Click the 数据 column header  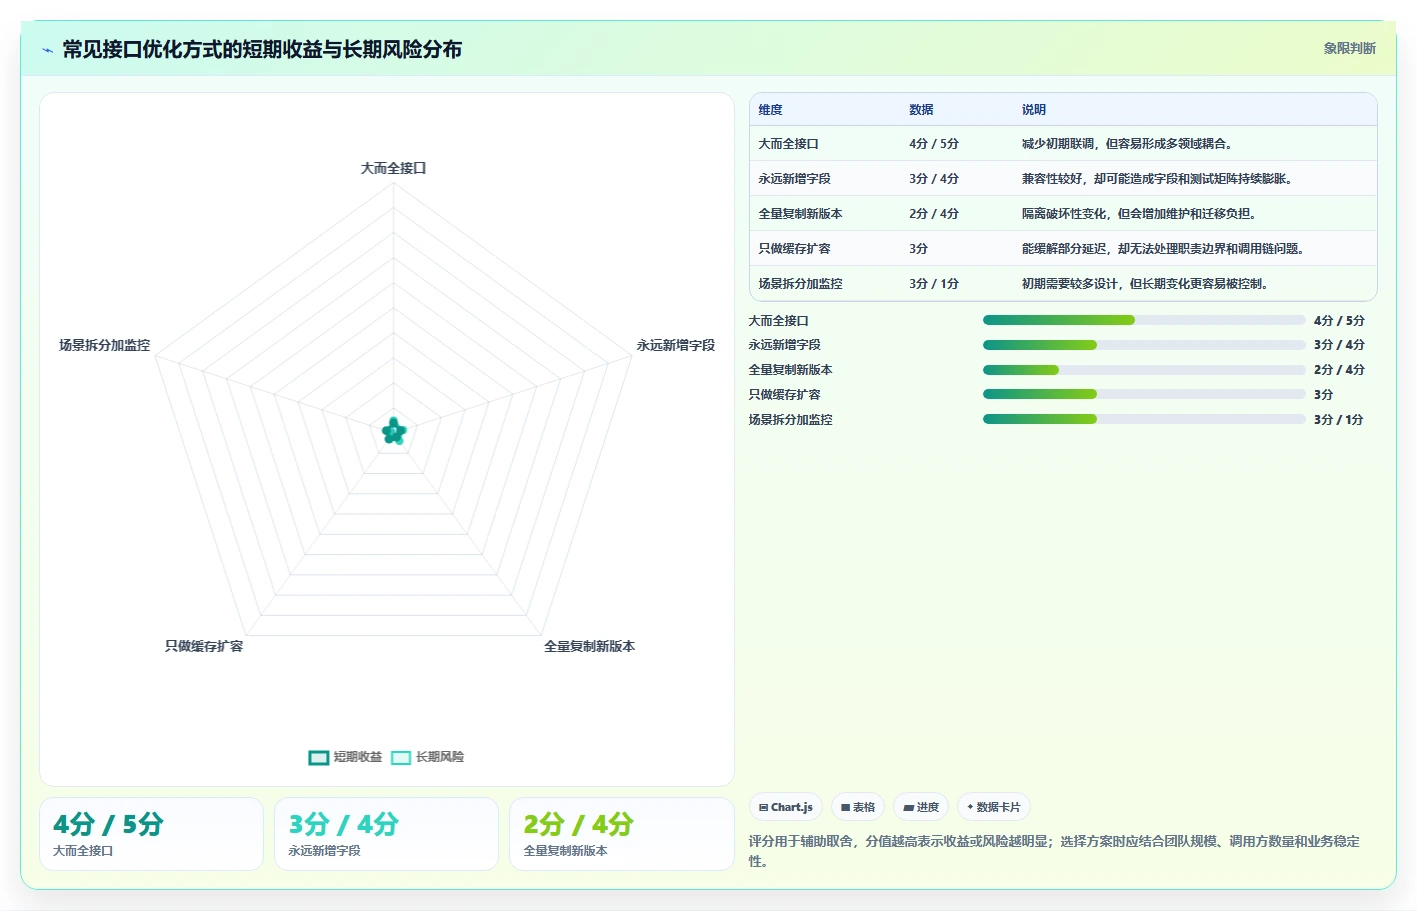point(921,110)
